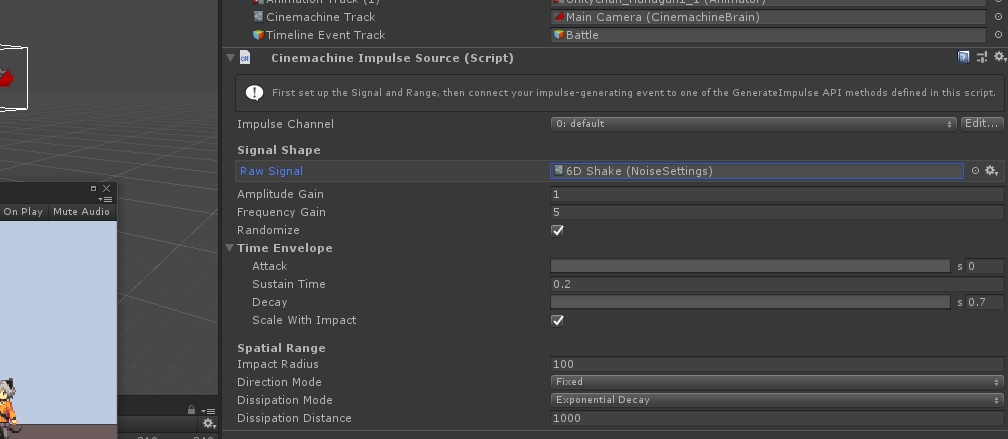The width and height of the screenshot is (1008, 439).
Task: Toggle the Randomize checkbox
Action: coord(557,230)
